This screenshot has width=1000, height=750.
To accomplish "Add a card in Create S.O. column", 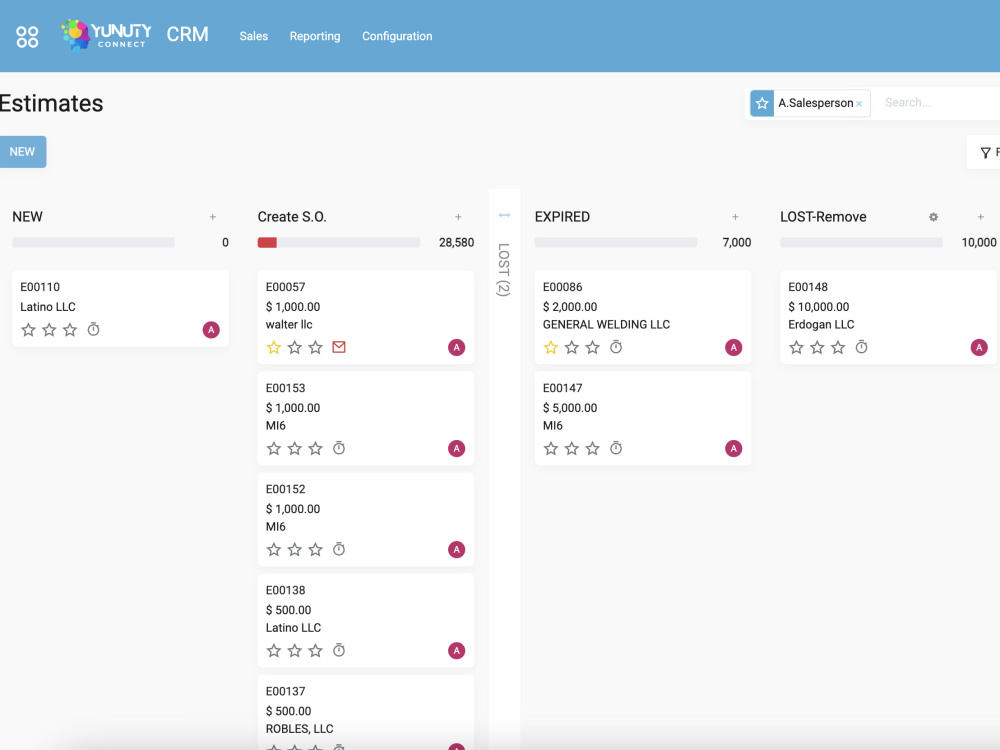I will 458,217.
